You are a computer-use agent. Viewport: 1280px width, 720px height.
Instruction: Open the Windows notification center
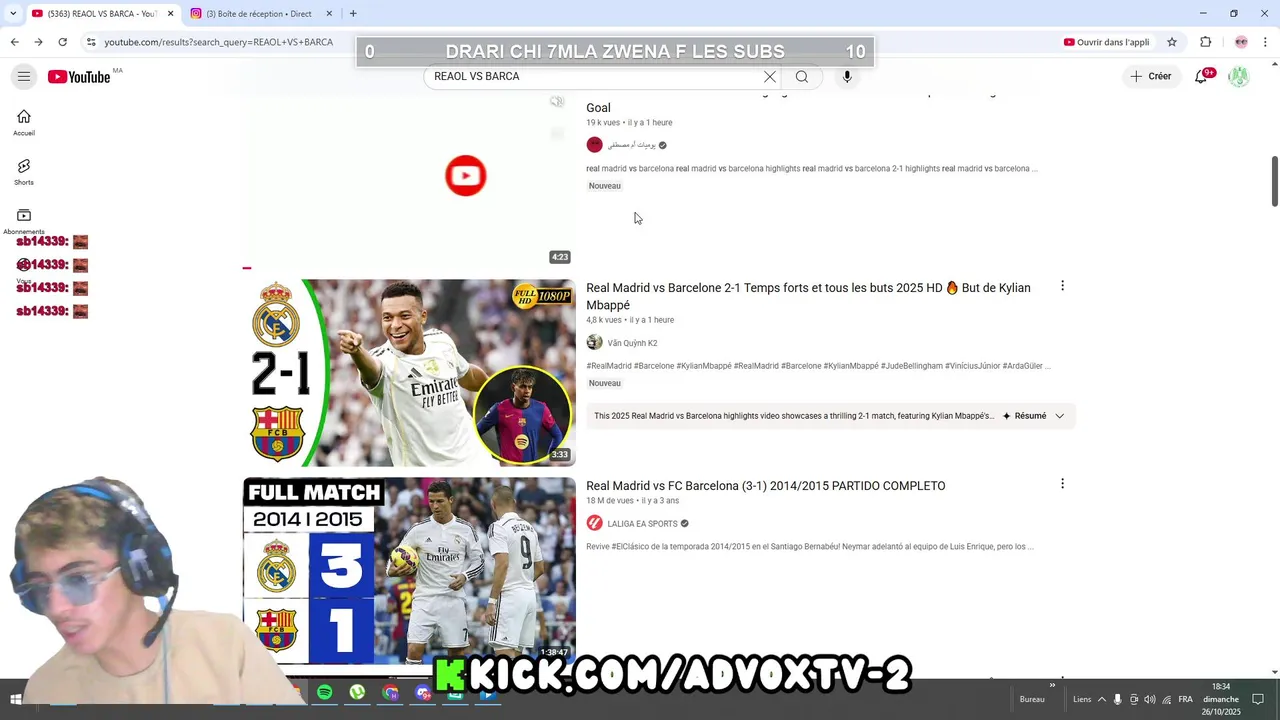pyautogui.click(x=1259, y=699)
